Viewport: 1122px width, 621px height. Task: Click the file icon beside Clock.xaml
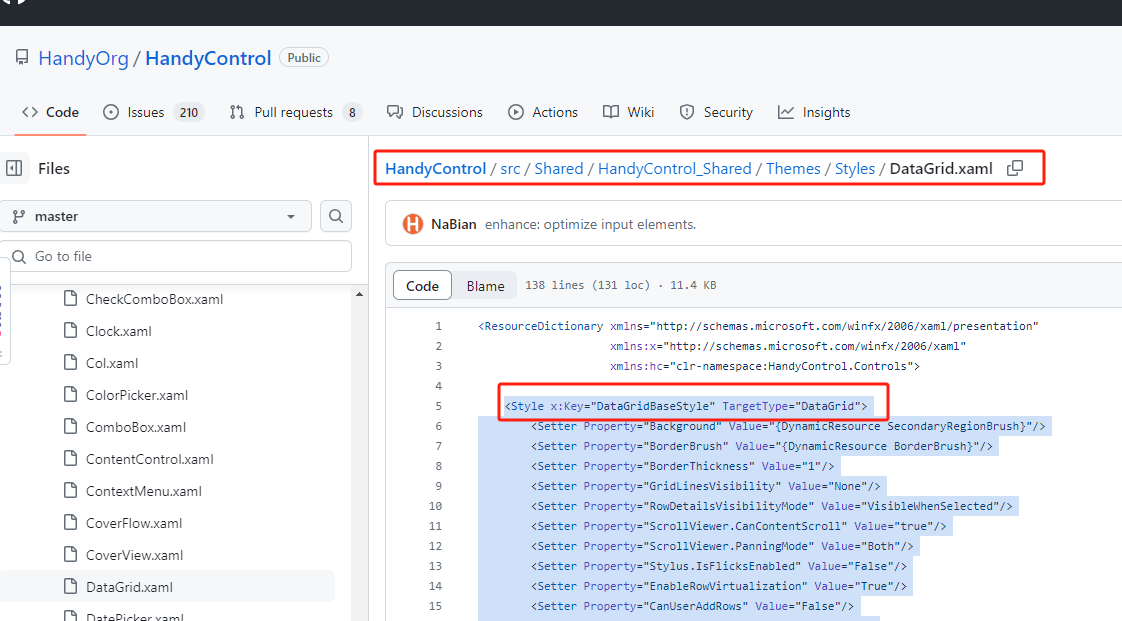[70, 331]
